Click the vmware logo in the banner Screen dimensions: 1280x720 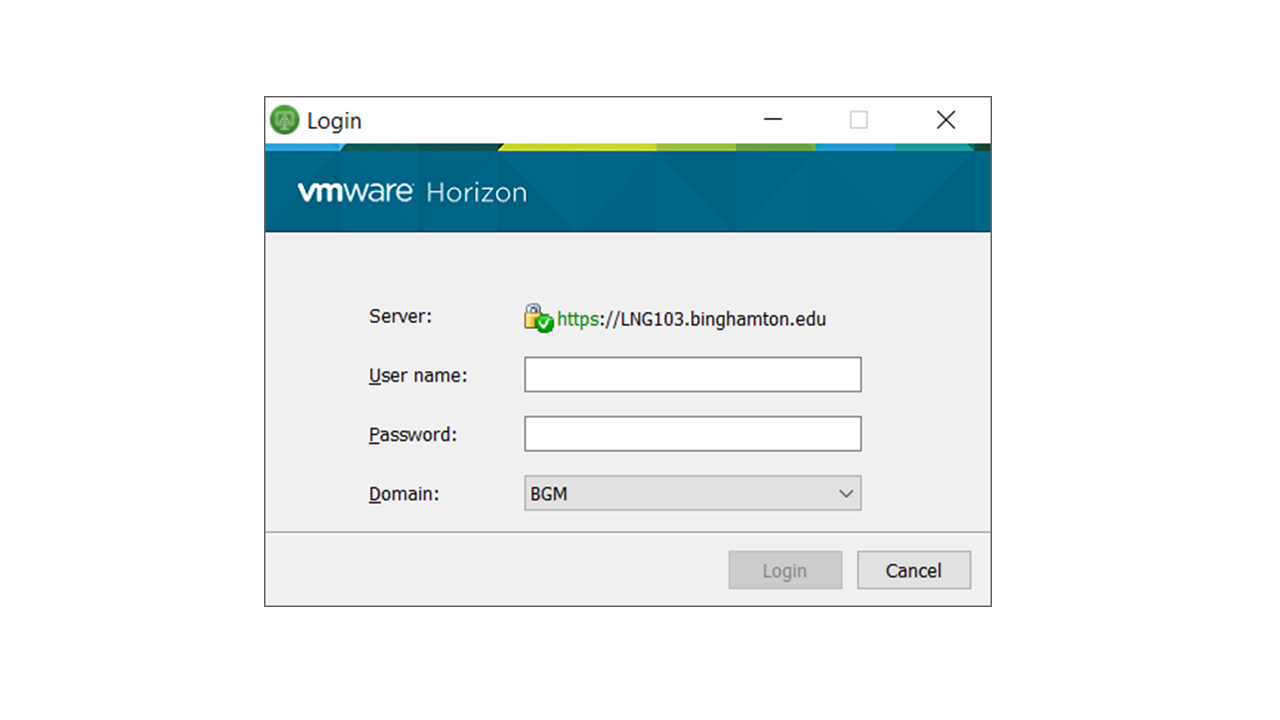coord(355,192)
